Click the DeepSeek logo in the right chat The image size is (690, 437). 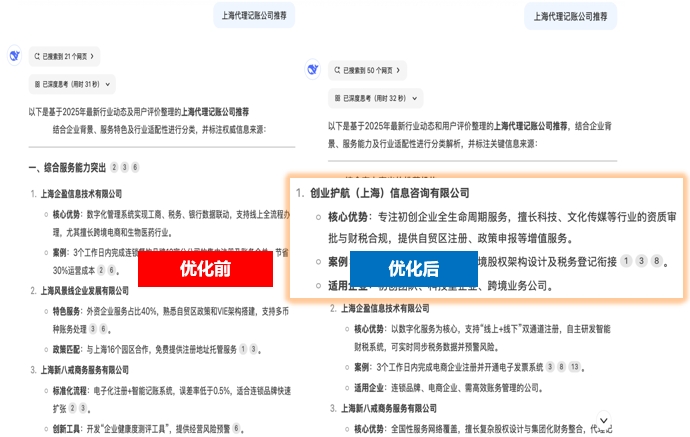tap(313, 70)
